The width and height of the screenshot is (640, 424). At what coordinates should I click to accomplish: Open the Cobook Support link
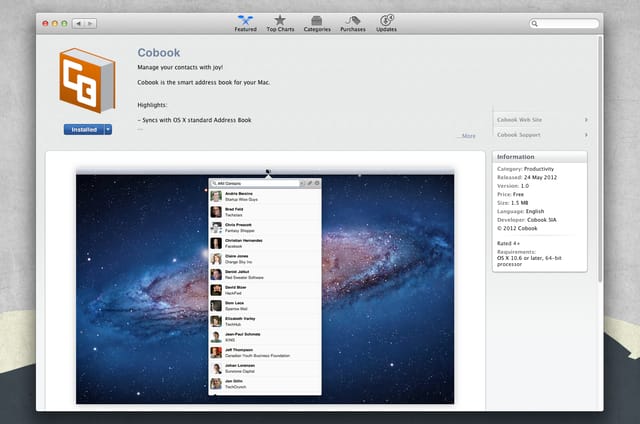(518, 135)
